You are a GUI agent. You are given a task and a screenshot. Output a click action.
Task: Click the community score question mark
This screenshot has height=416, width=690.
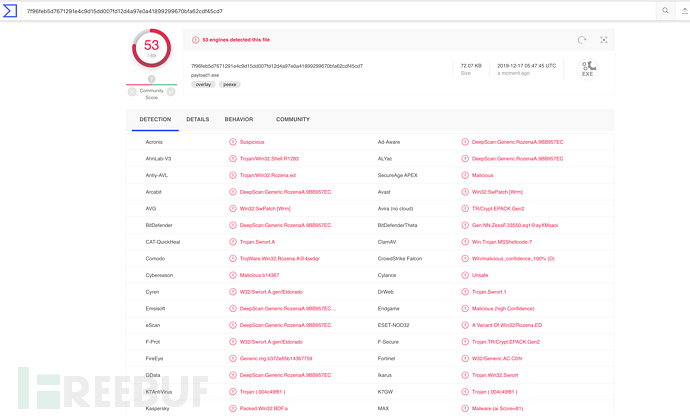point(151,79)
